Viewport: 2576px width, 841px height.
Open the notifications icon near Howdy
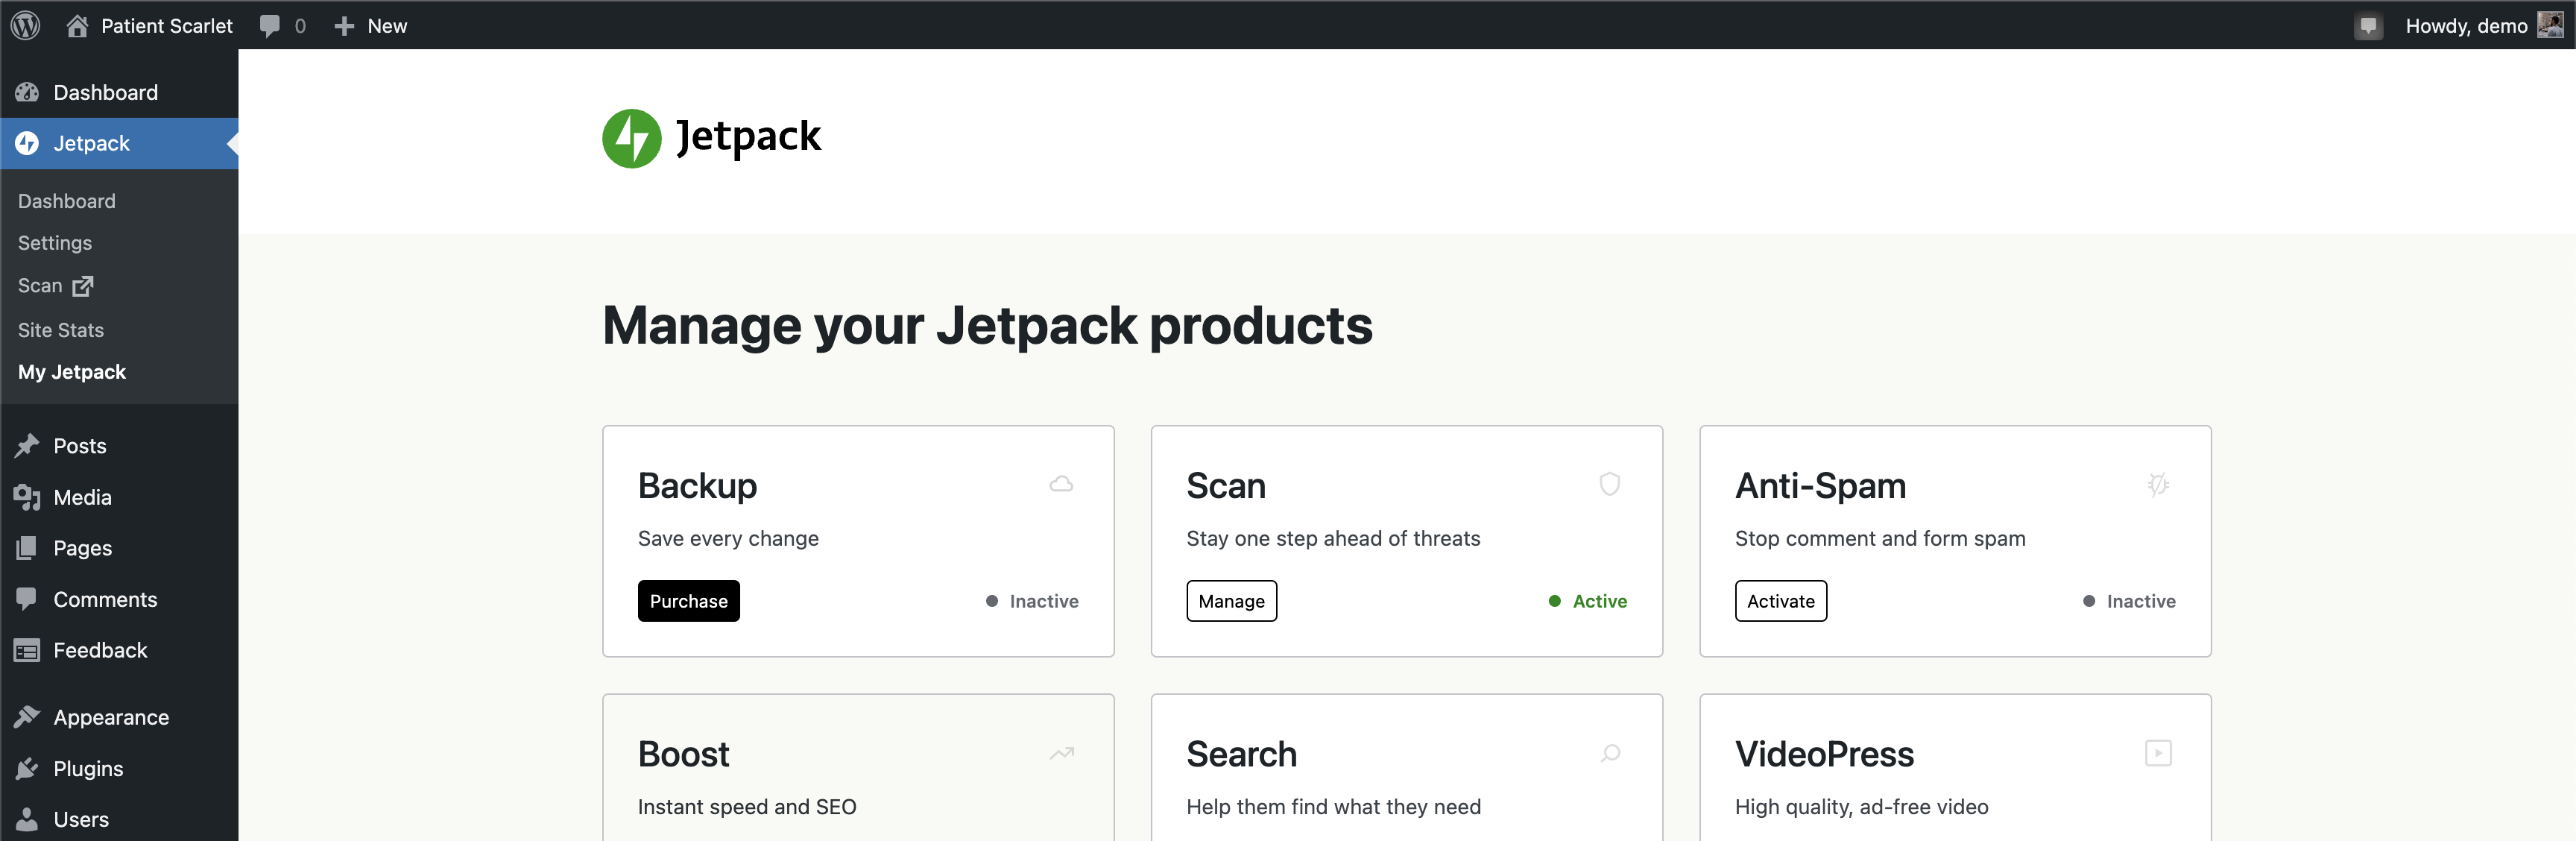tap(2367, 26)
